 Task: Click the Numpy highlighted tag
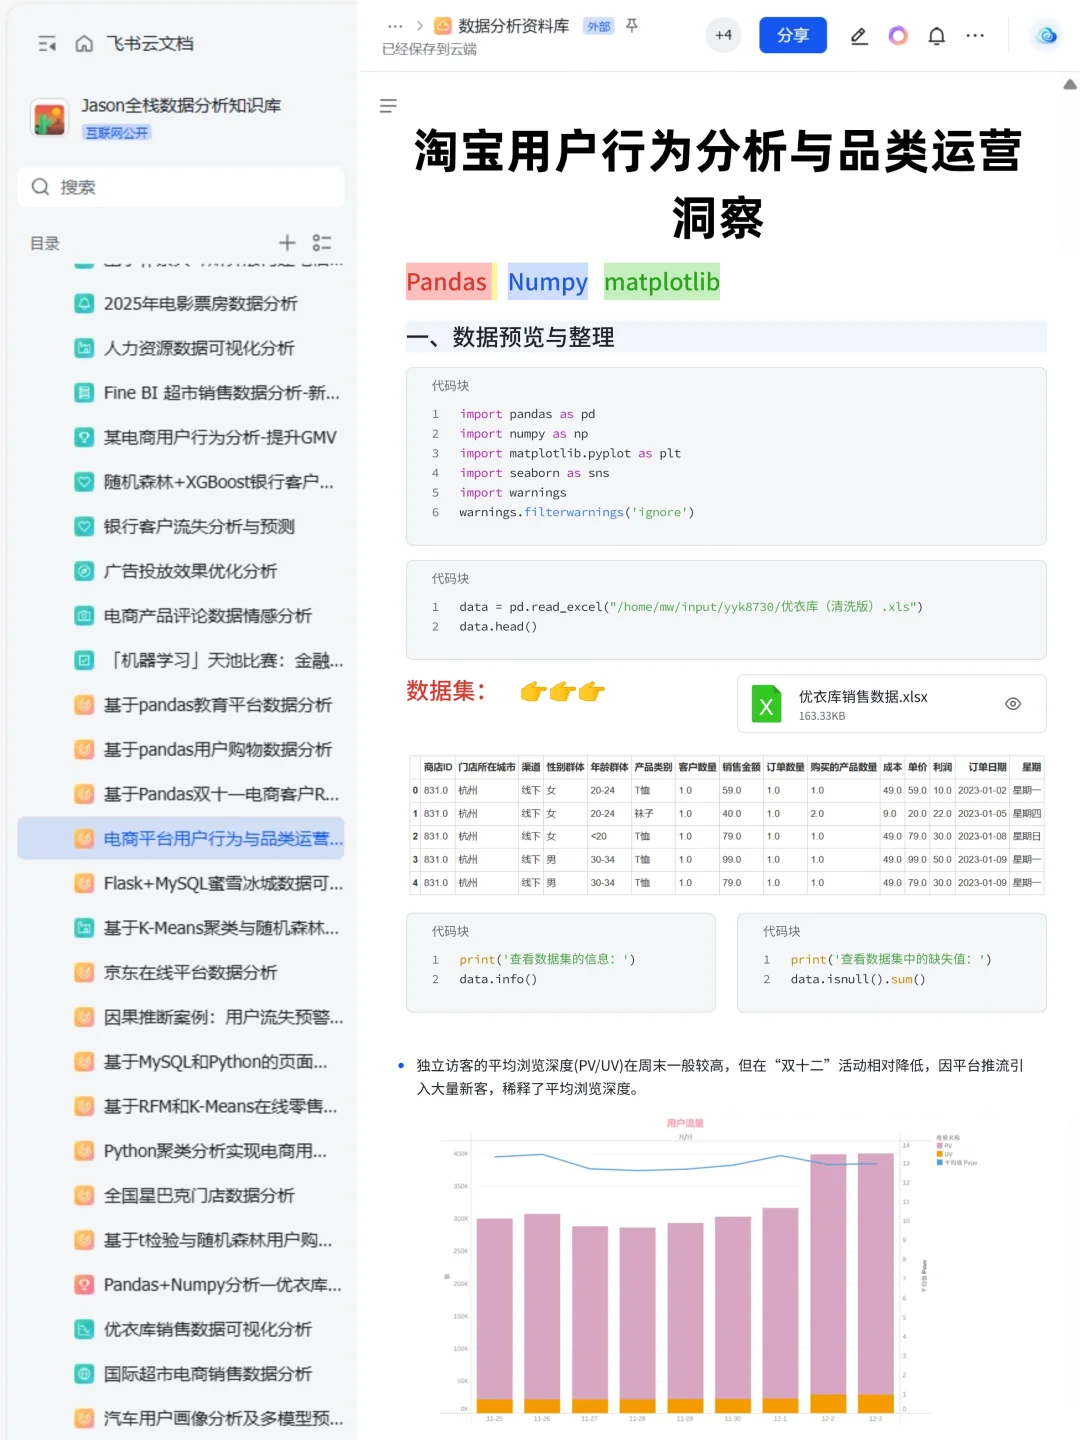point(548,282)
